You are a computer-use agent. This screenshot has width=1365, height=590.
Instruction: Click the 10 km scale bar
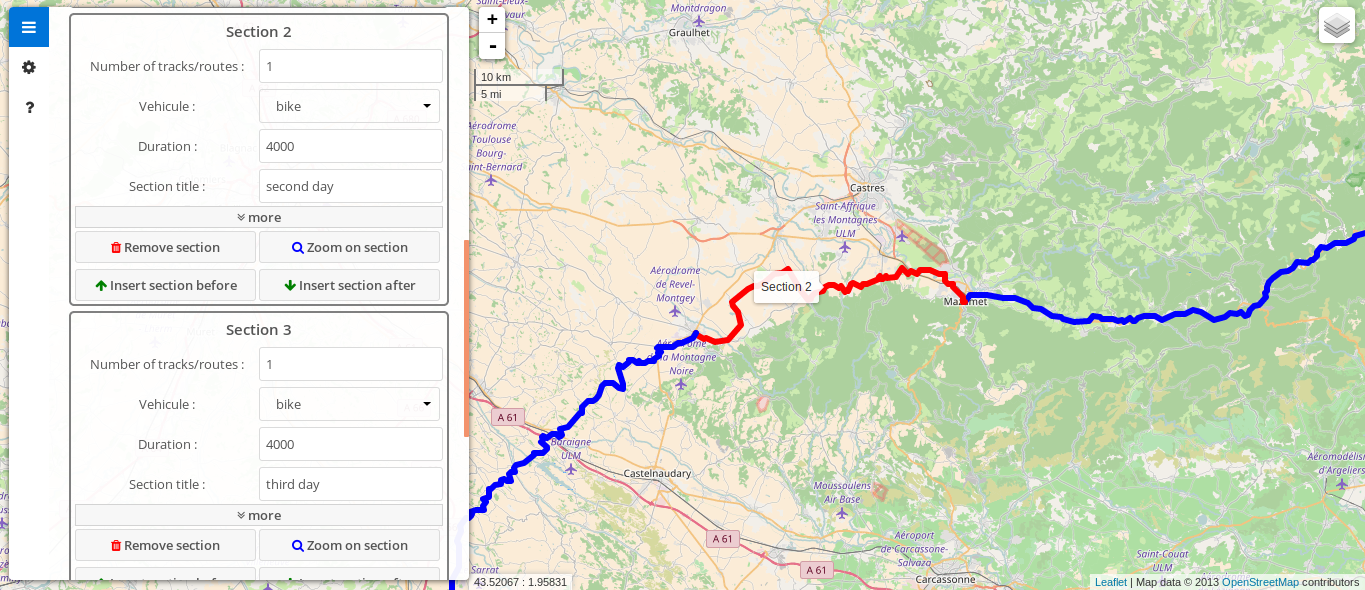[518, 77]
